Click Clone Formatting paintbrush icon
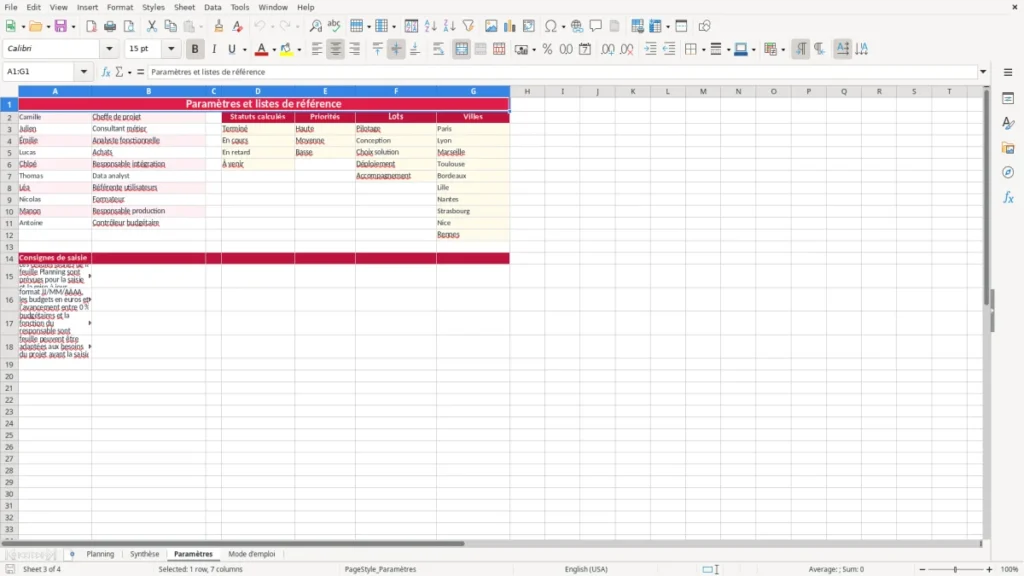The image size is (1024, 576). 219,26
